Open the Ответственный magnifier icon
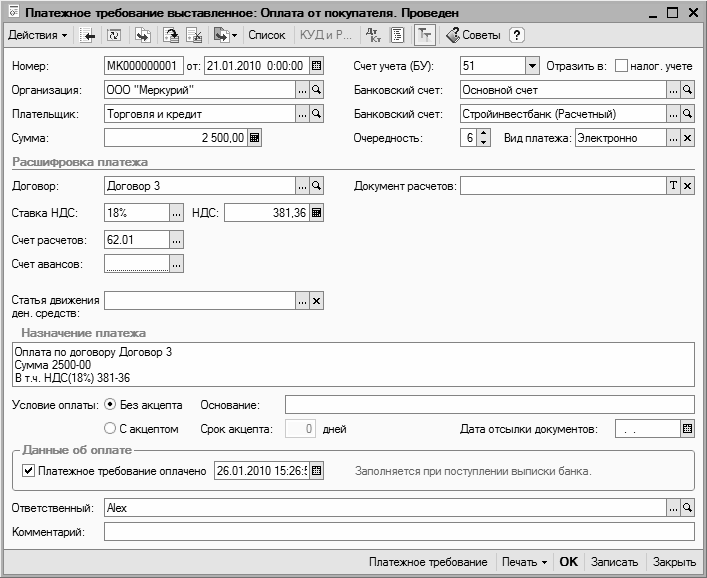Image resolution: width=707 pixels, height=578 pixels. [x=687, y=508]
